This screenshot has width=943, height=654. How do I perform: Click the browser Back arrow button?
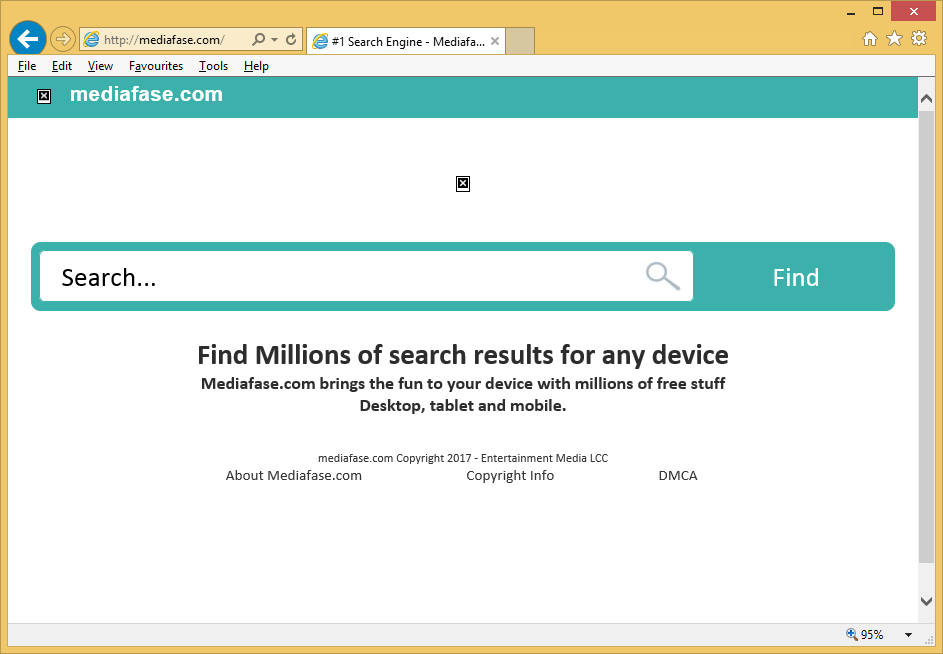[x=28, y=39]
